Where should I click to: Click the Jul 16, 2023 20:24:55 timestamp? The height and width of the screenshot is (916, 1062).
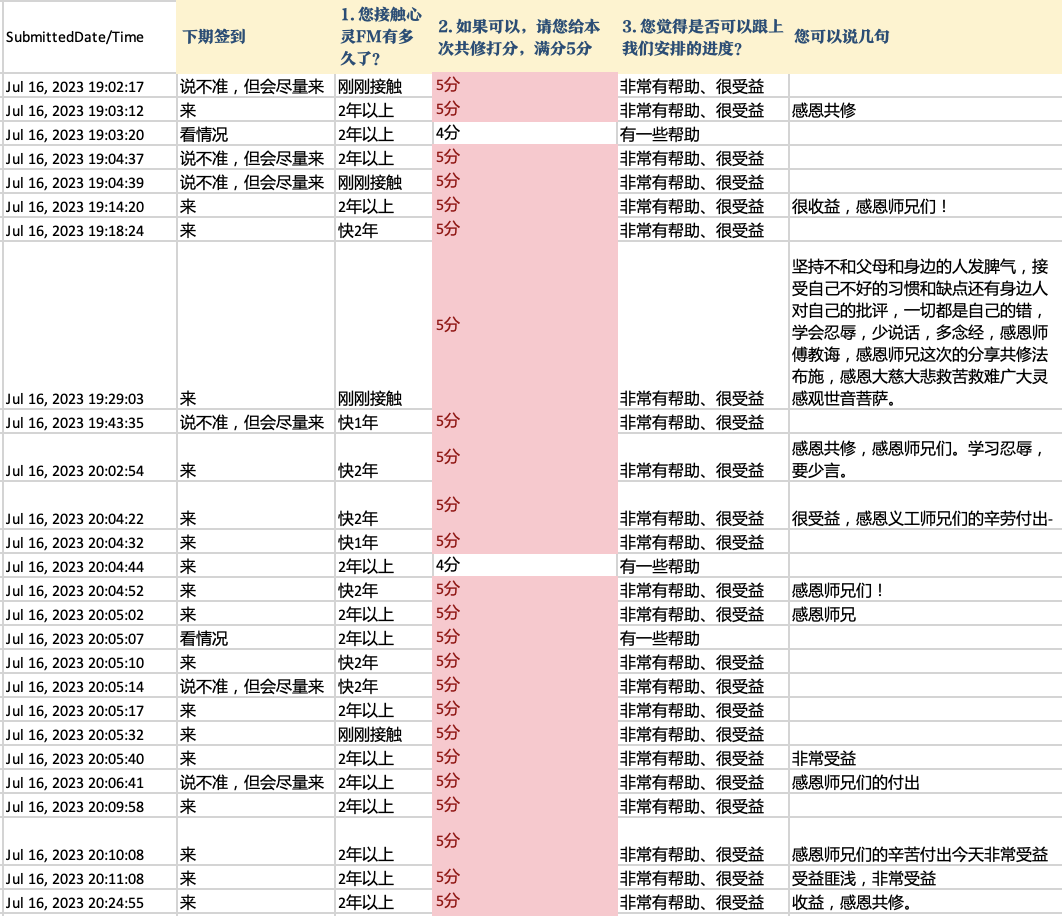75,903
